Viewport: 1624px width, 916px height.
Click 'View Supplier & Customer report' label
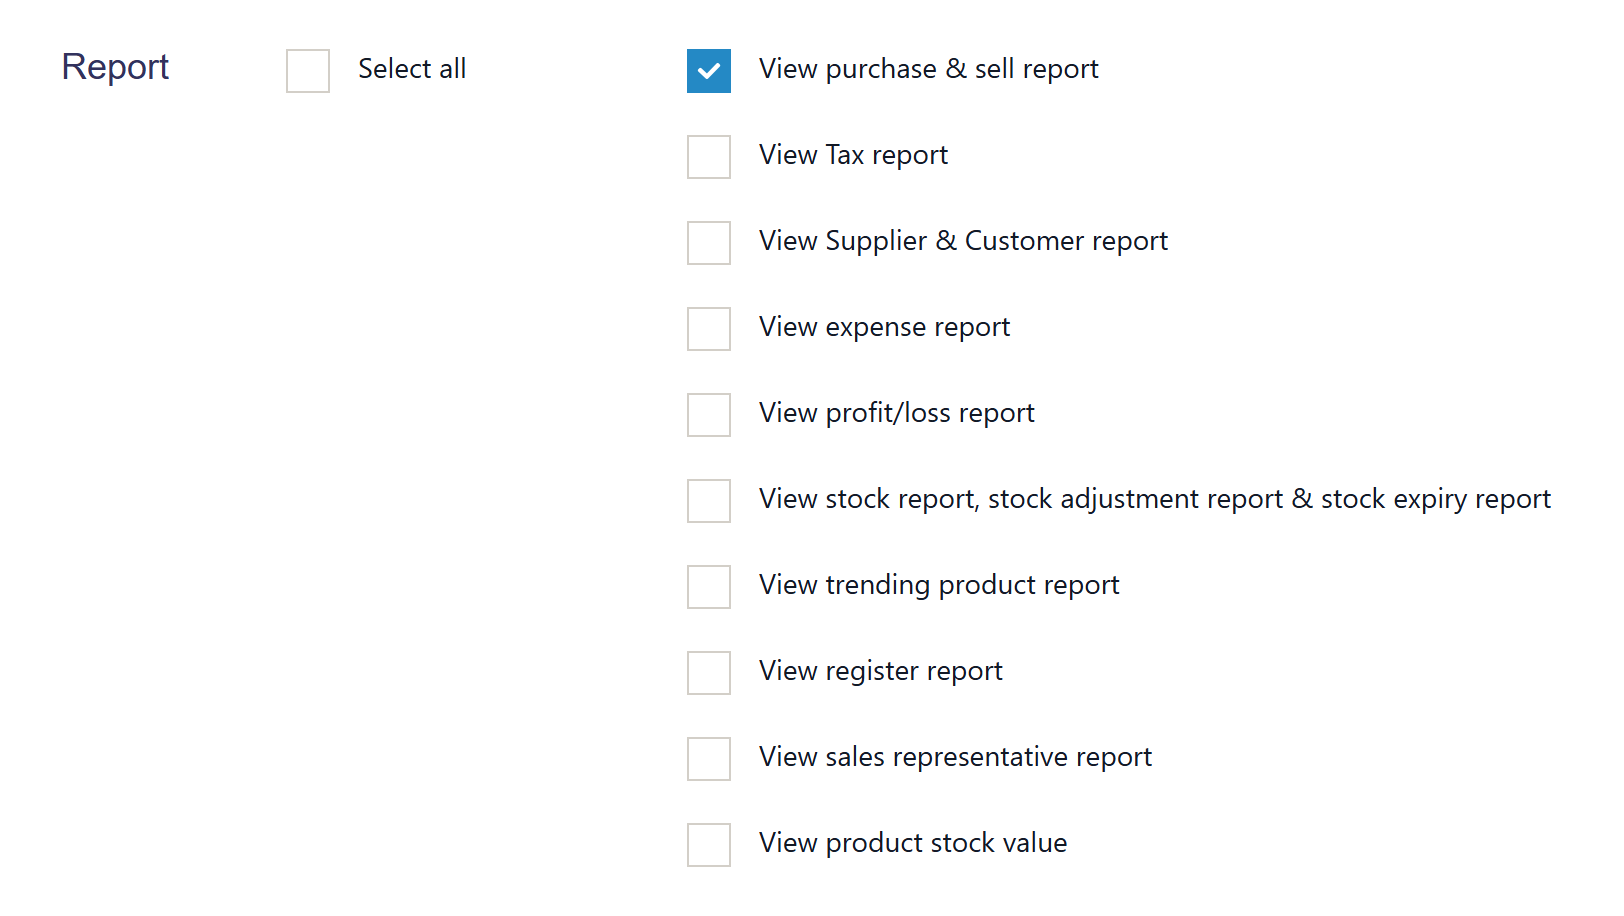[x=963, y=241]
